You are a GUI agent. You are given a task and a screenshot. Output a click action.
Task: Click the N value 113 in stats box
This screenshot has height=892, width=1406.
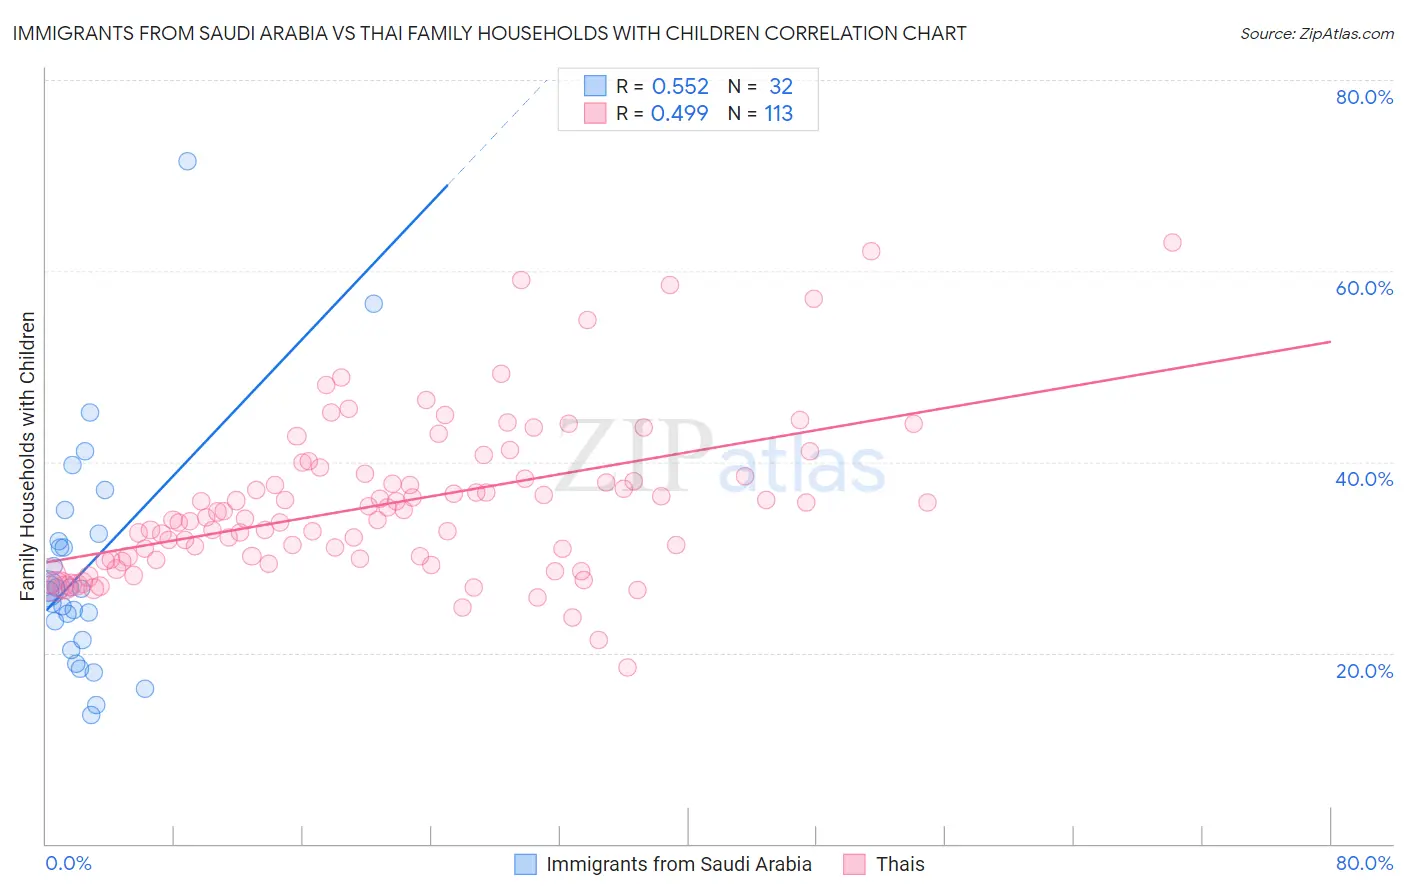(x=779, y=113)
